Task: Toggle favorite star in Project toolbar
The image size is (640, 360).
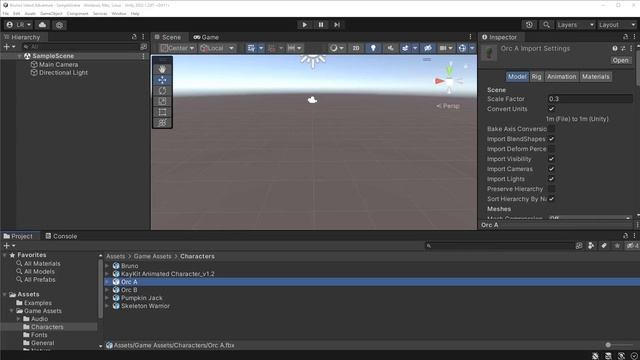Action: coord(617,246)
